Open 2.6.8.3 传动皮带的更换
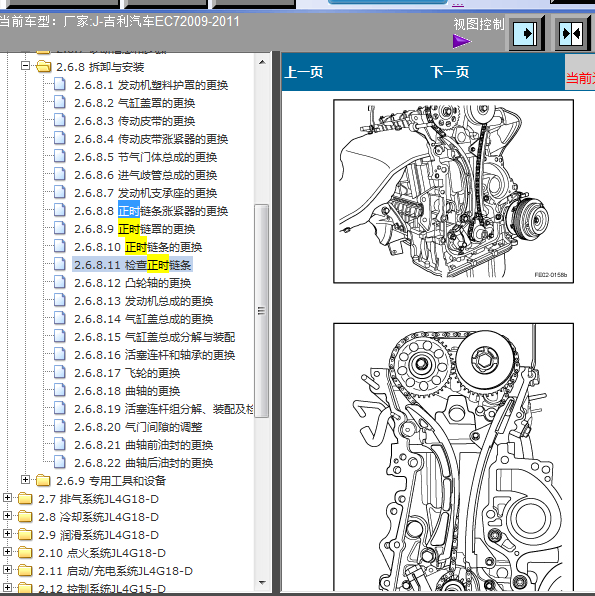This screenshot has height=596, width=595. 134,121
